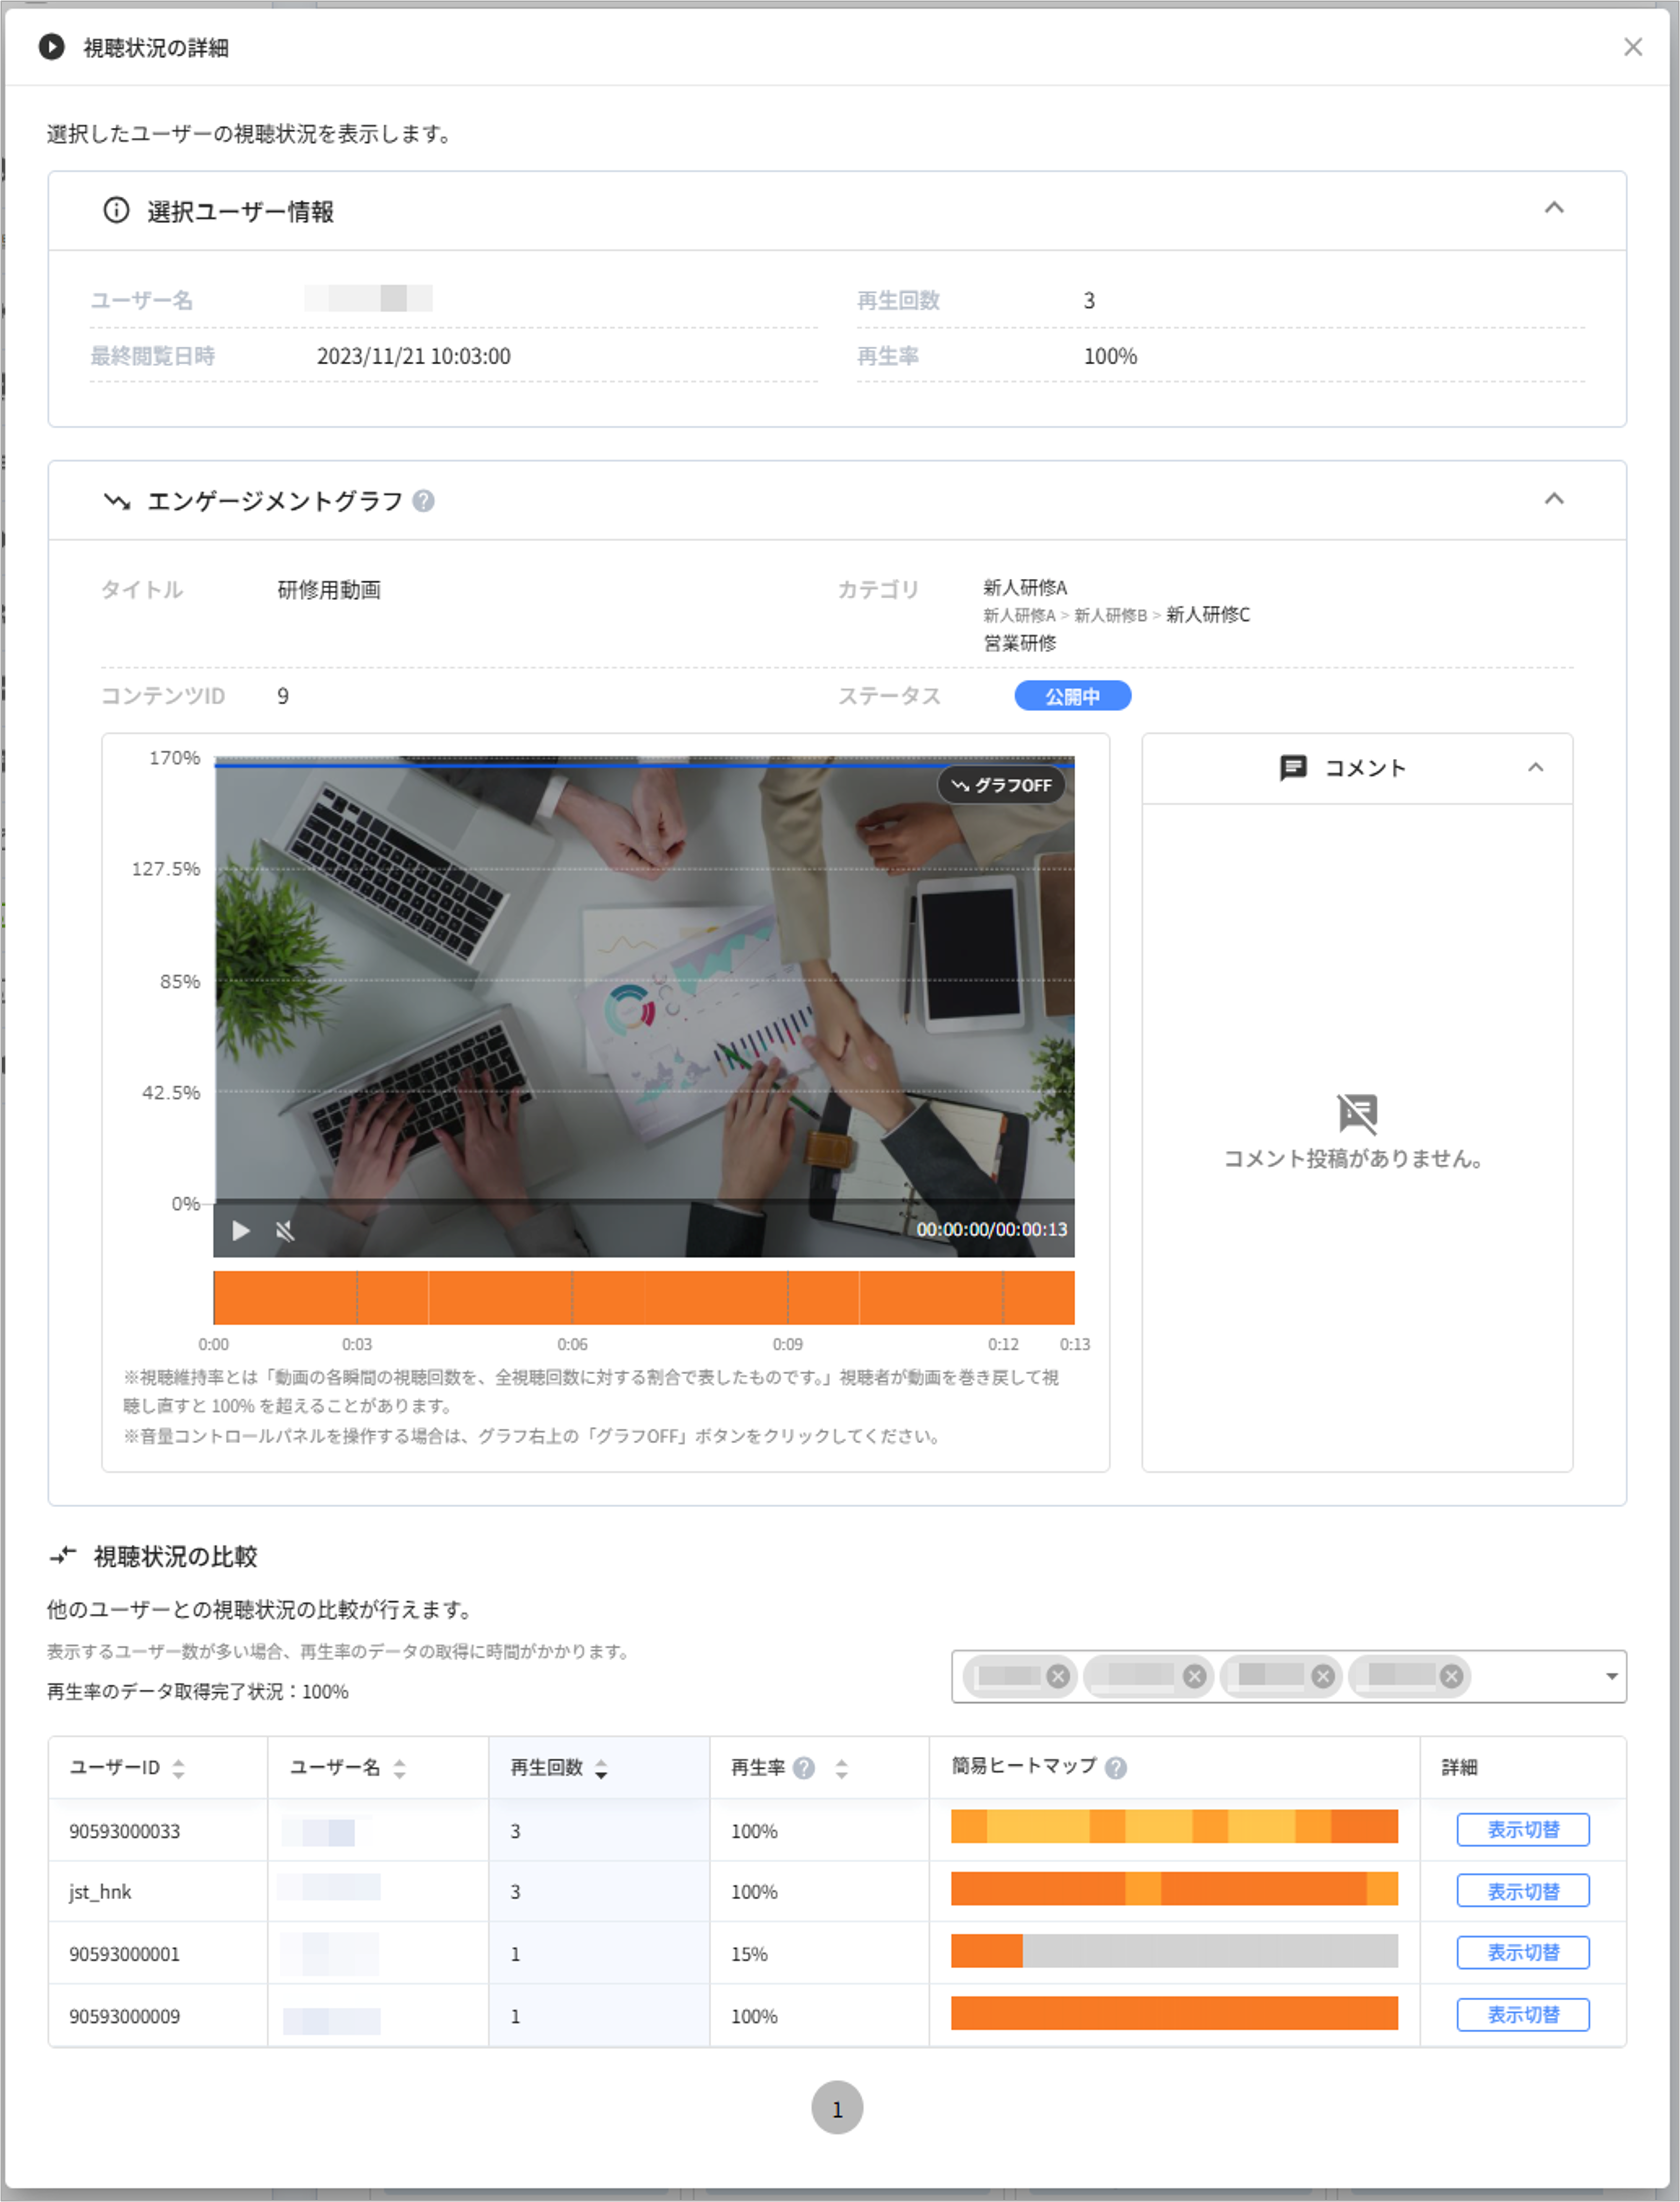Collapse the コメント panel
Image resolution: width=1680 pixels, height=2202 pixels.
tap(1536, 767)
